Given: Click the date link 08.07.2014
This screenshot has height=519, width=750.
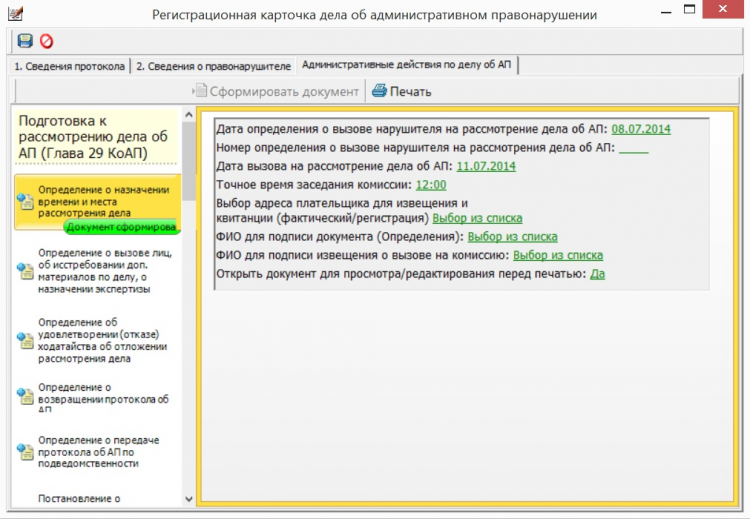Looking at the screenshot, I should coord(641,129).
